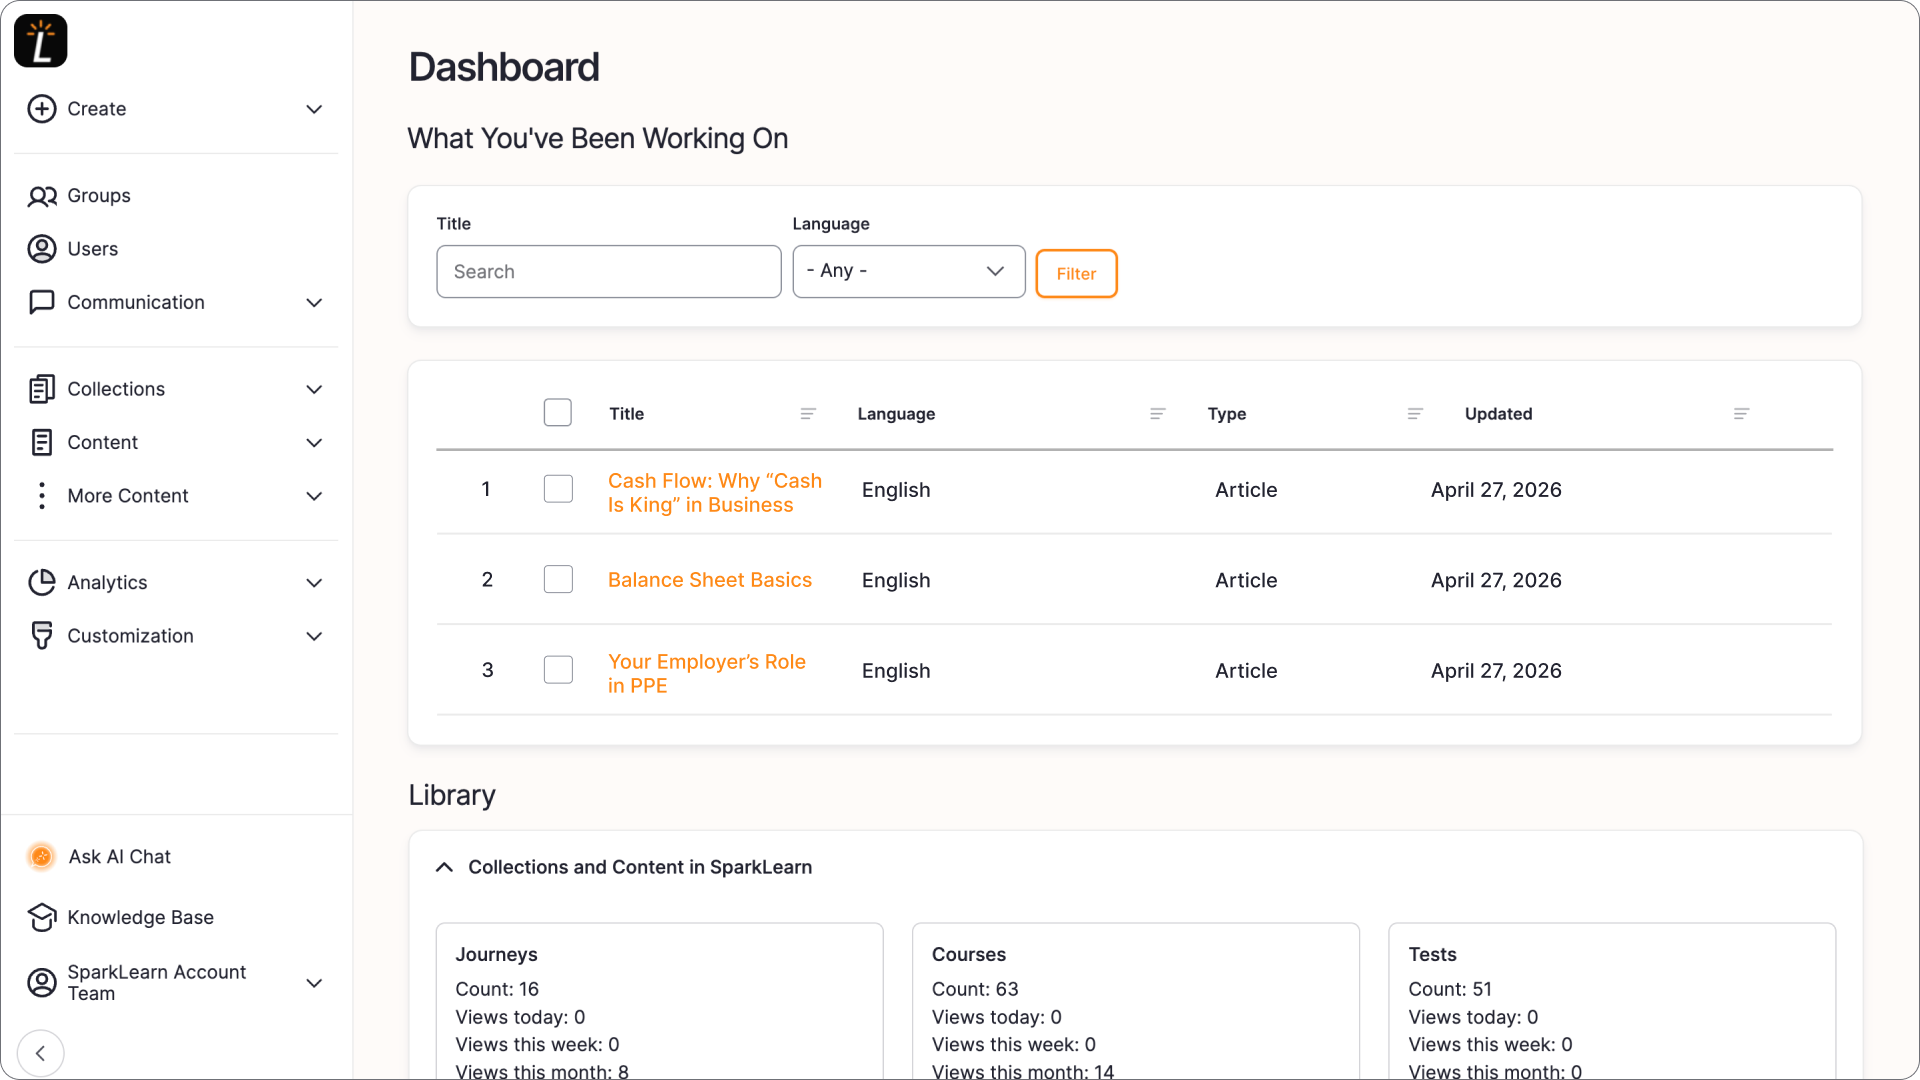
Task: Click the Type column header label
Action: point(1227,414)
